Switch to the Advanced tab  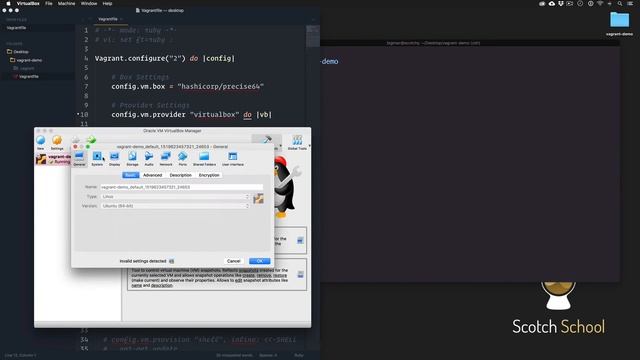[153, 175]
